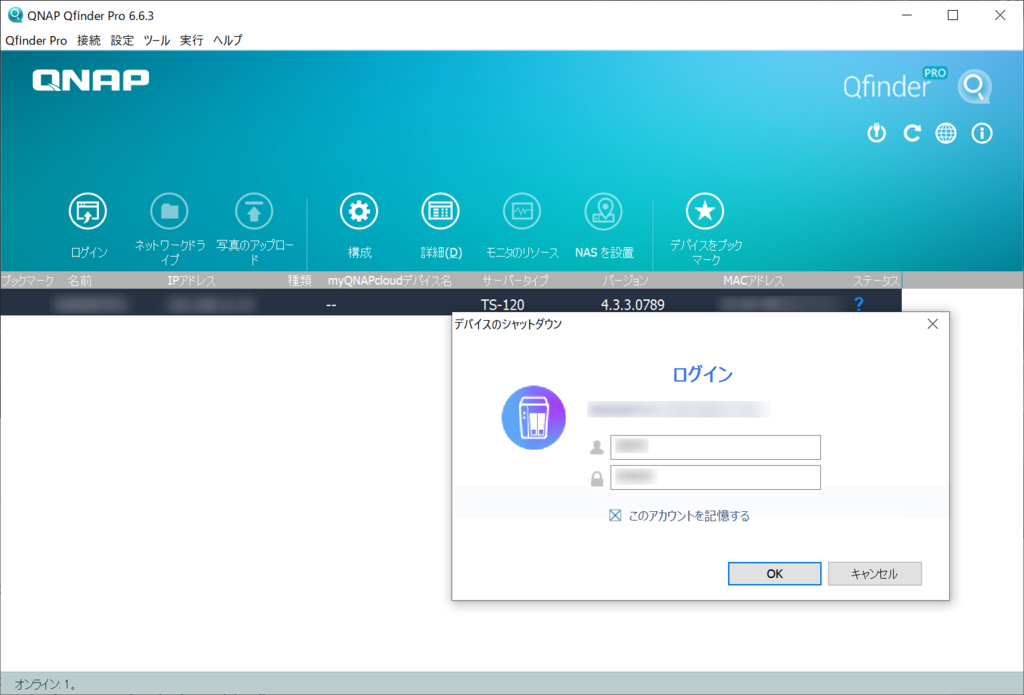Click the globe language icon
This screenshot has height=695, width=1024.
[946, 133]
